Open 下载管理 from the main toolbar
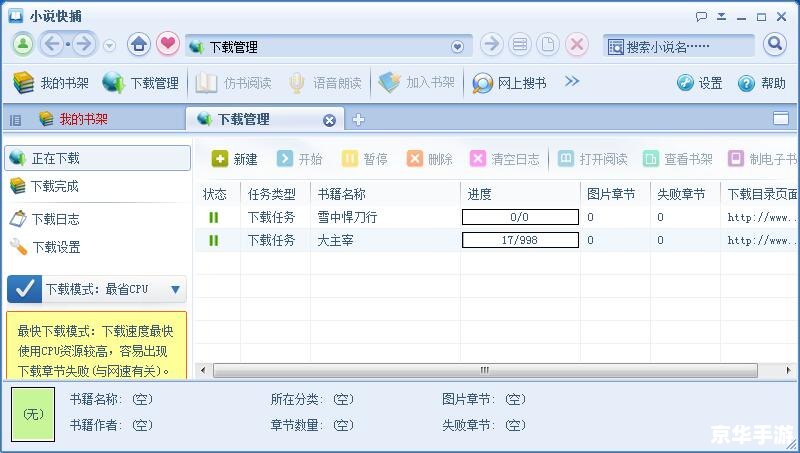Image resolution: width=800 pixels, height=453 pixels. point(141,83)
